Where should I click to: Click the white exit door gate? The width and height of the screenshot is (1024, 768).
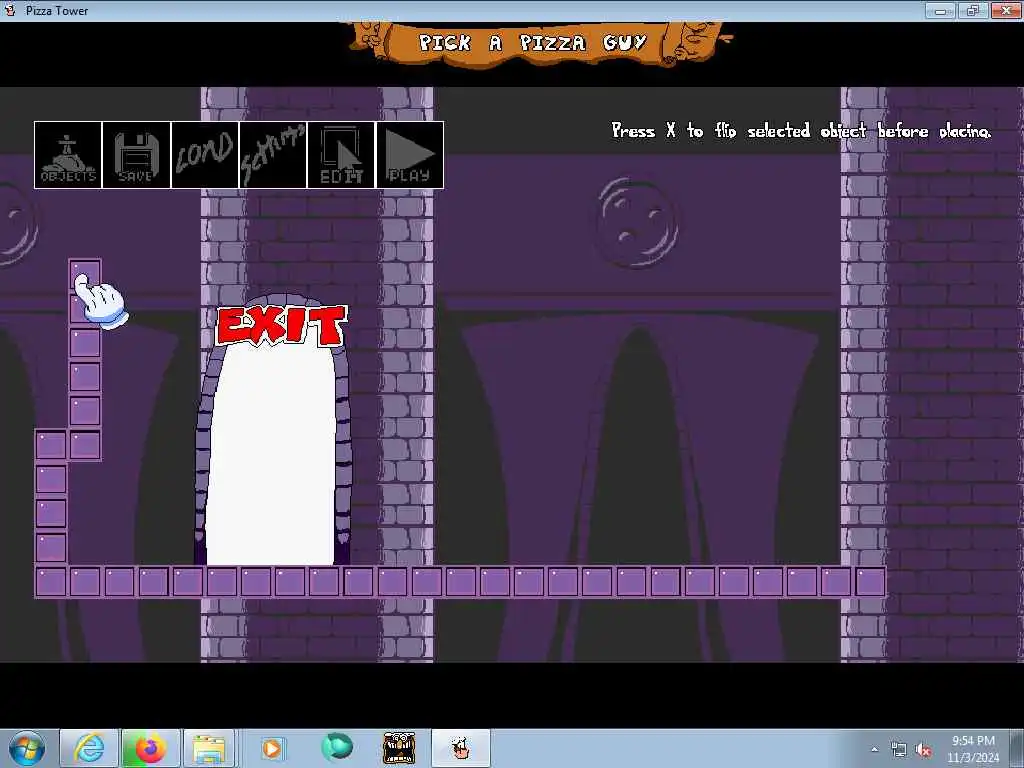pos(271,454)
